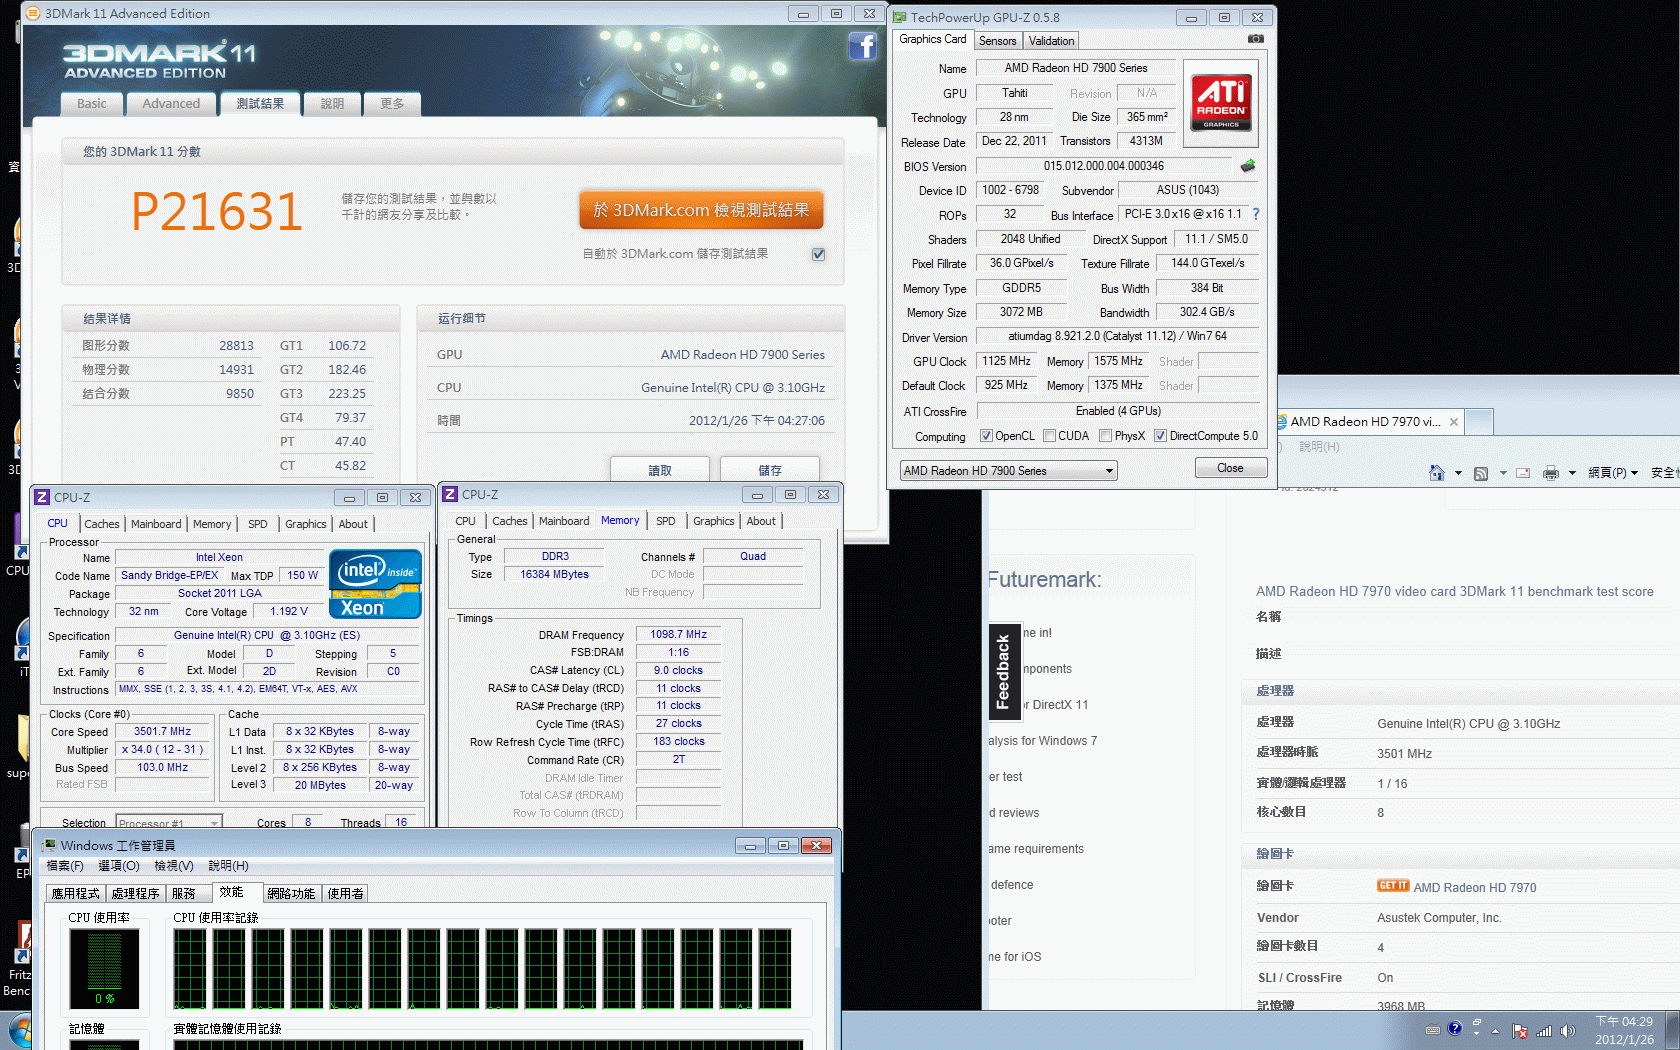Click the 儲存 button in 3DMark 11

(770, 469)
